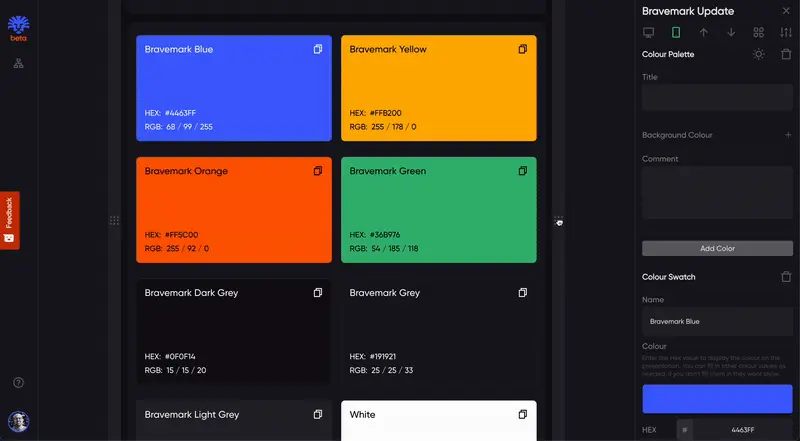The height and width of the screenshot is (441, 800).
Task: Switch to desktop preview mode
Action: (648, 33)
